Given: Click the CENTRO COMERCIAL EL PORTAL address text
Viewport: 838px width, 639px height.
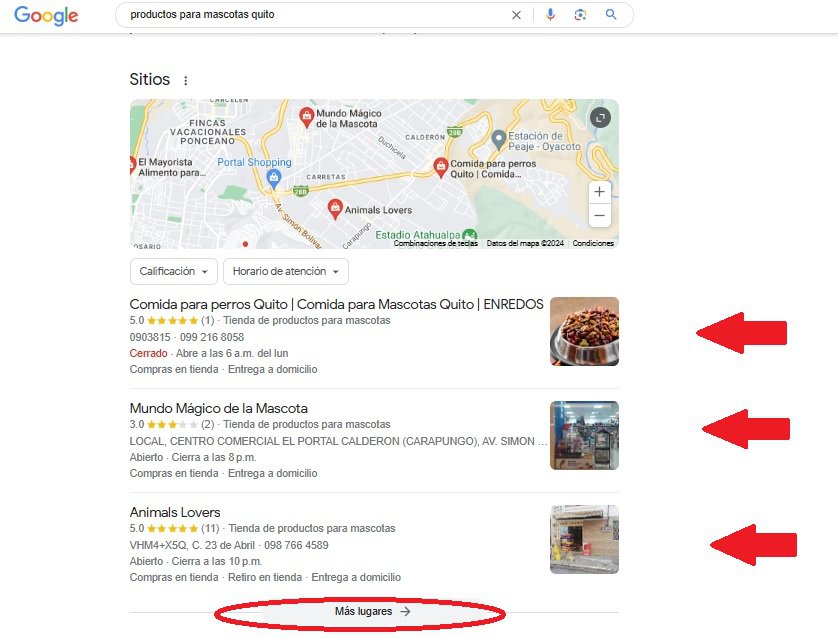Looking at the screenshot, I should click(338, 441).
